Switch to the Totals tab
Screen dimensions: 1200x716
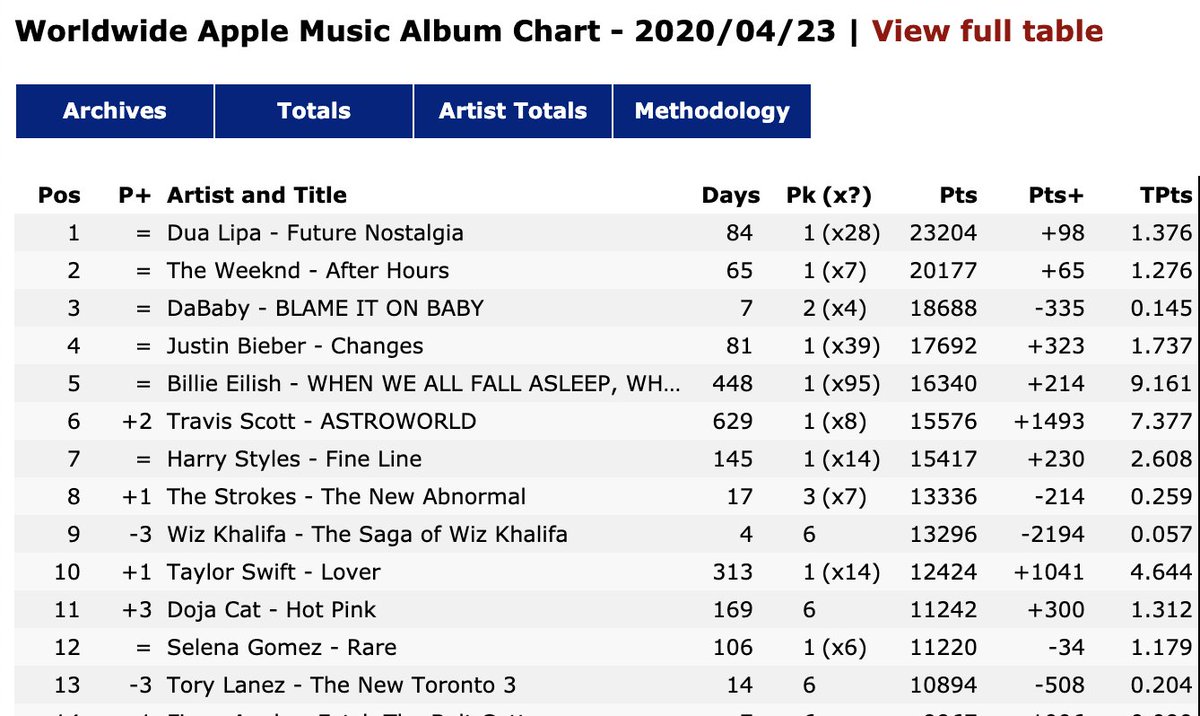coord(314,111)
